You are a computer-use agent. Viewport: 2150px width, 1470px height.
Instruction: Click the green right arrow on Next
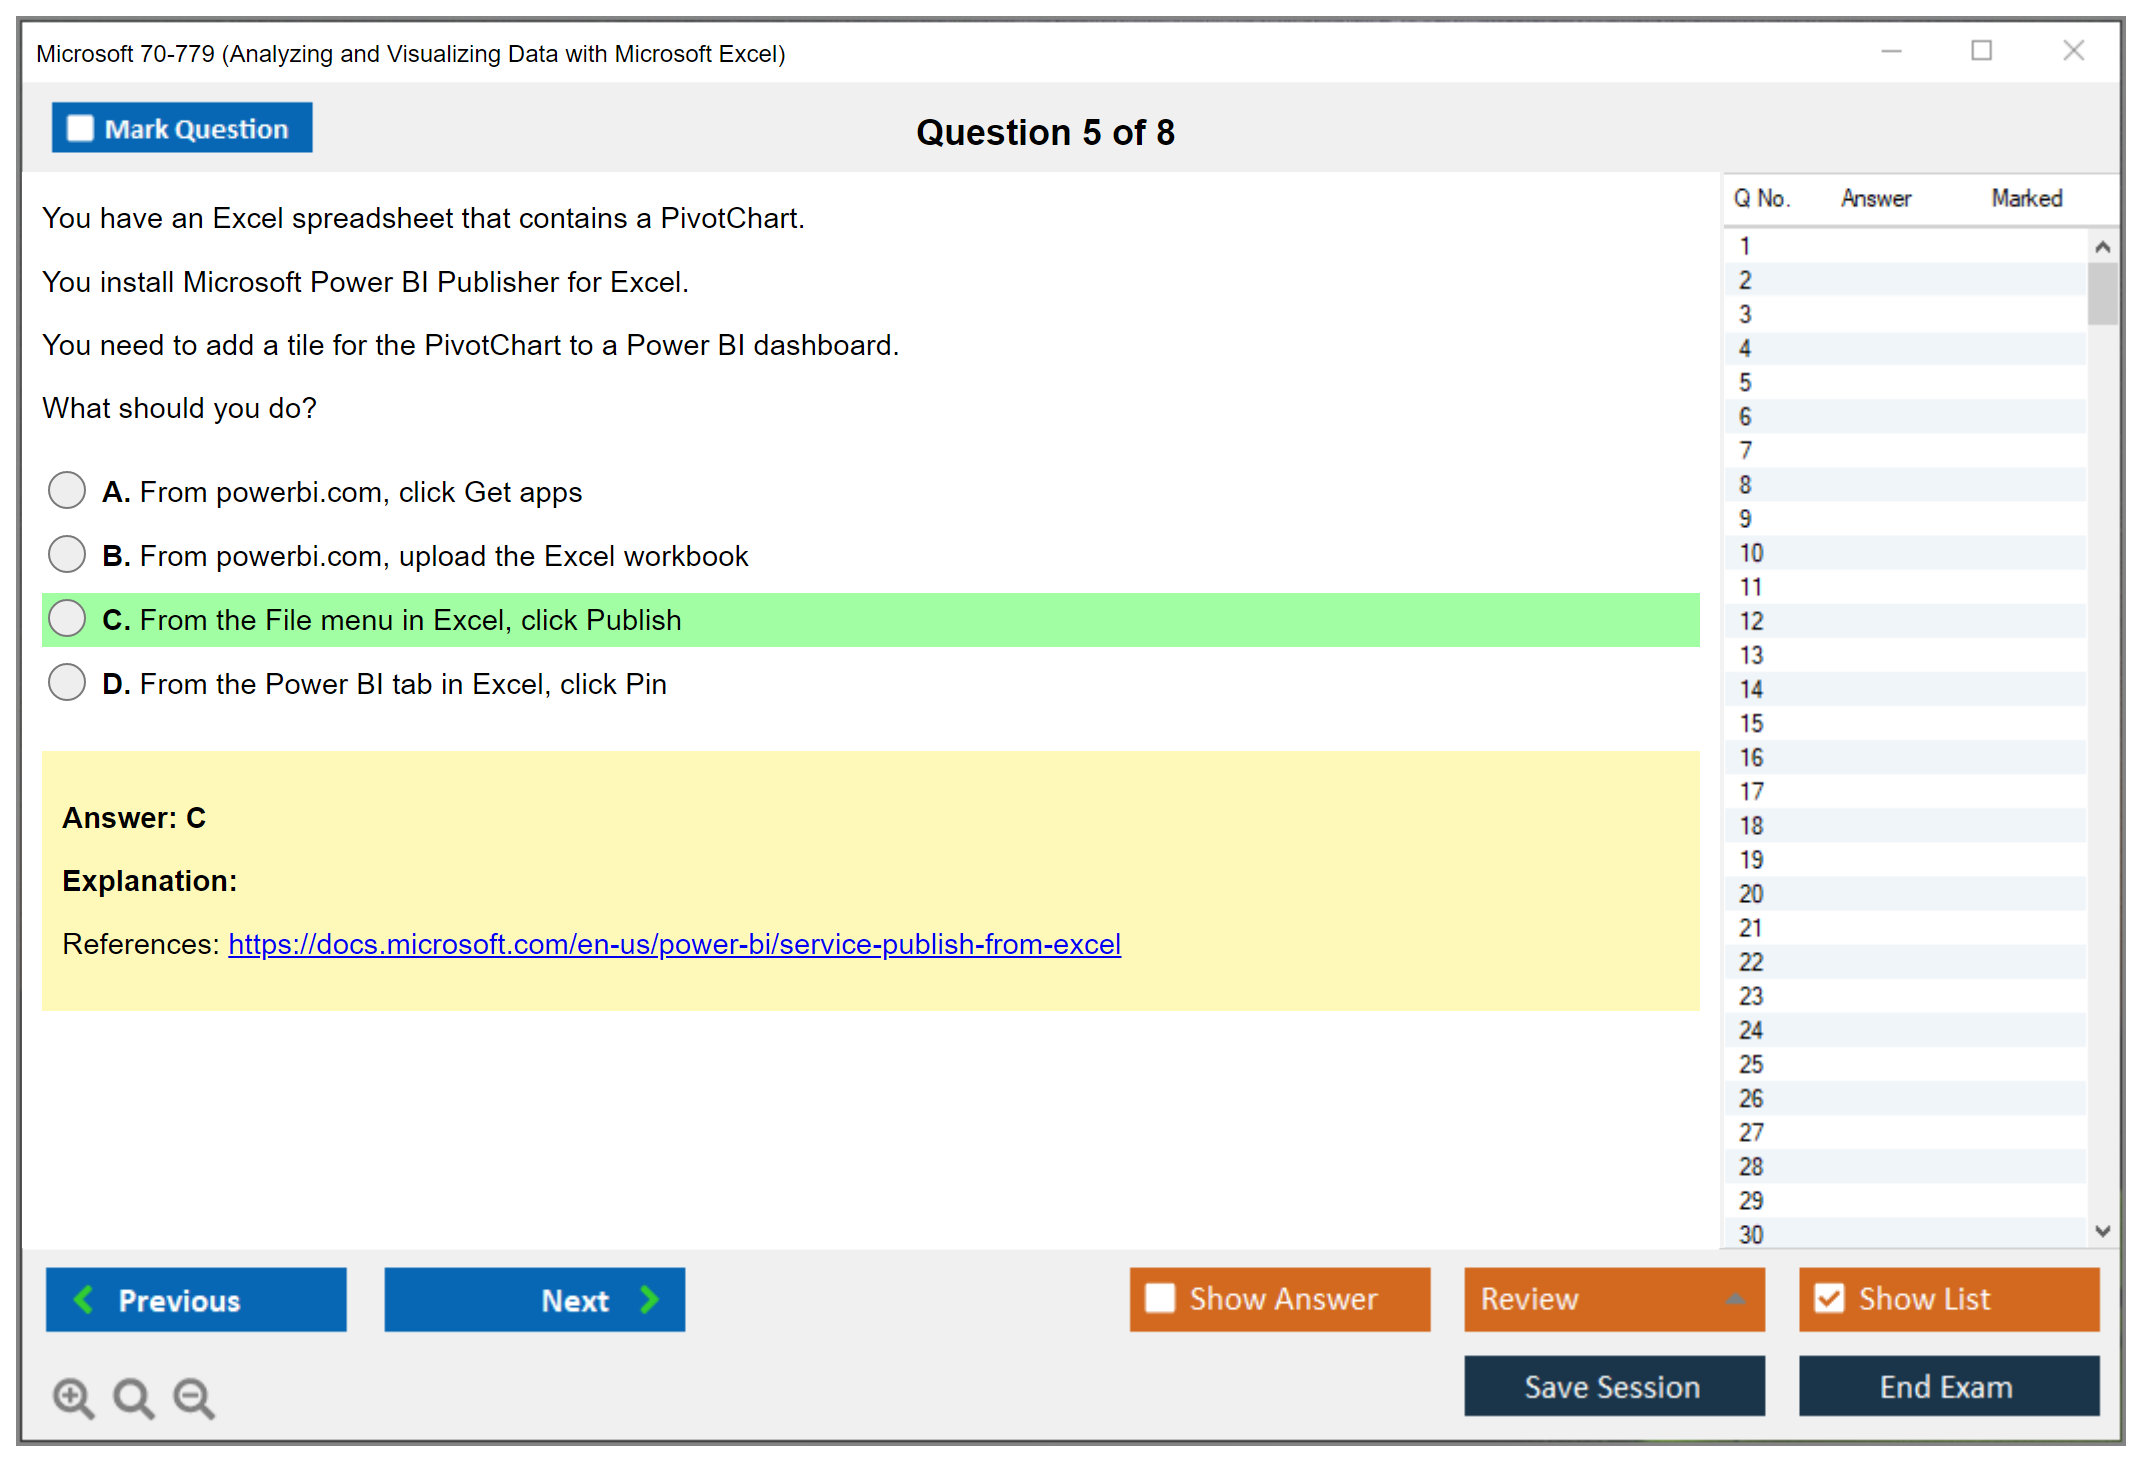coord(649,1299)
